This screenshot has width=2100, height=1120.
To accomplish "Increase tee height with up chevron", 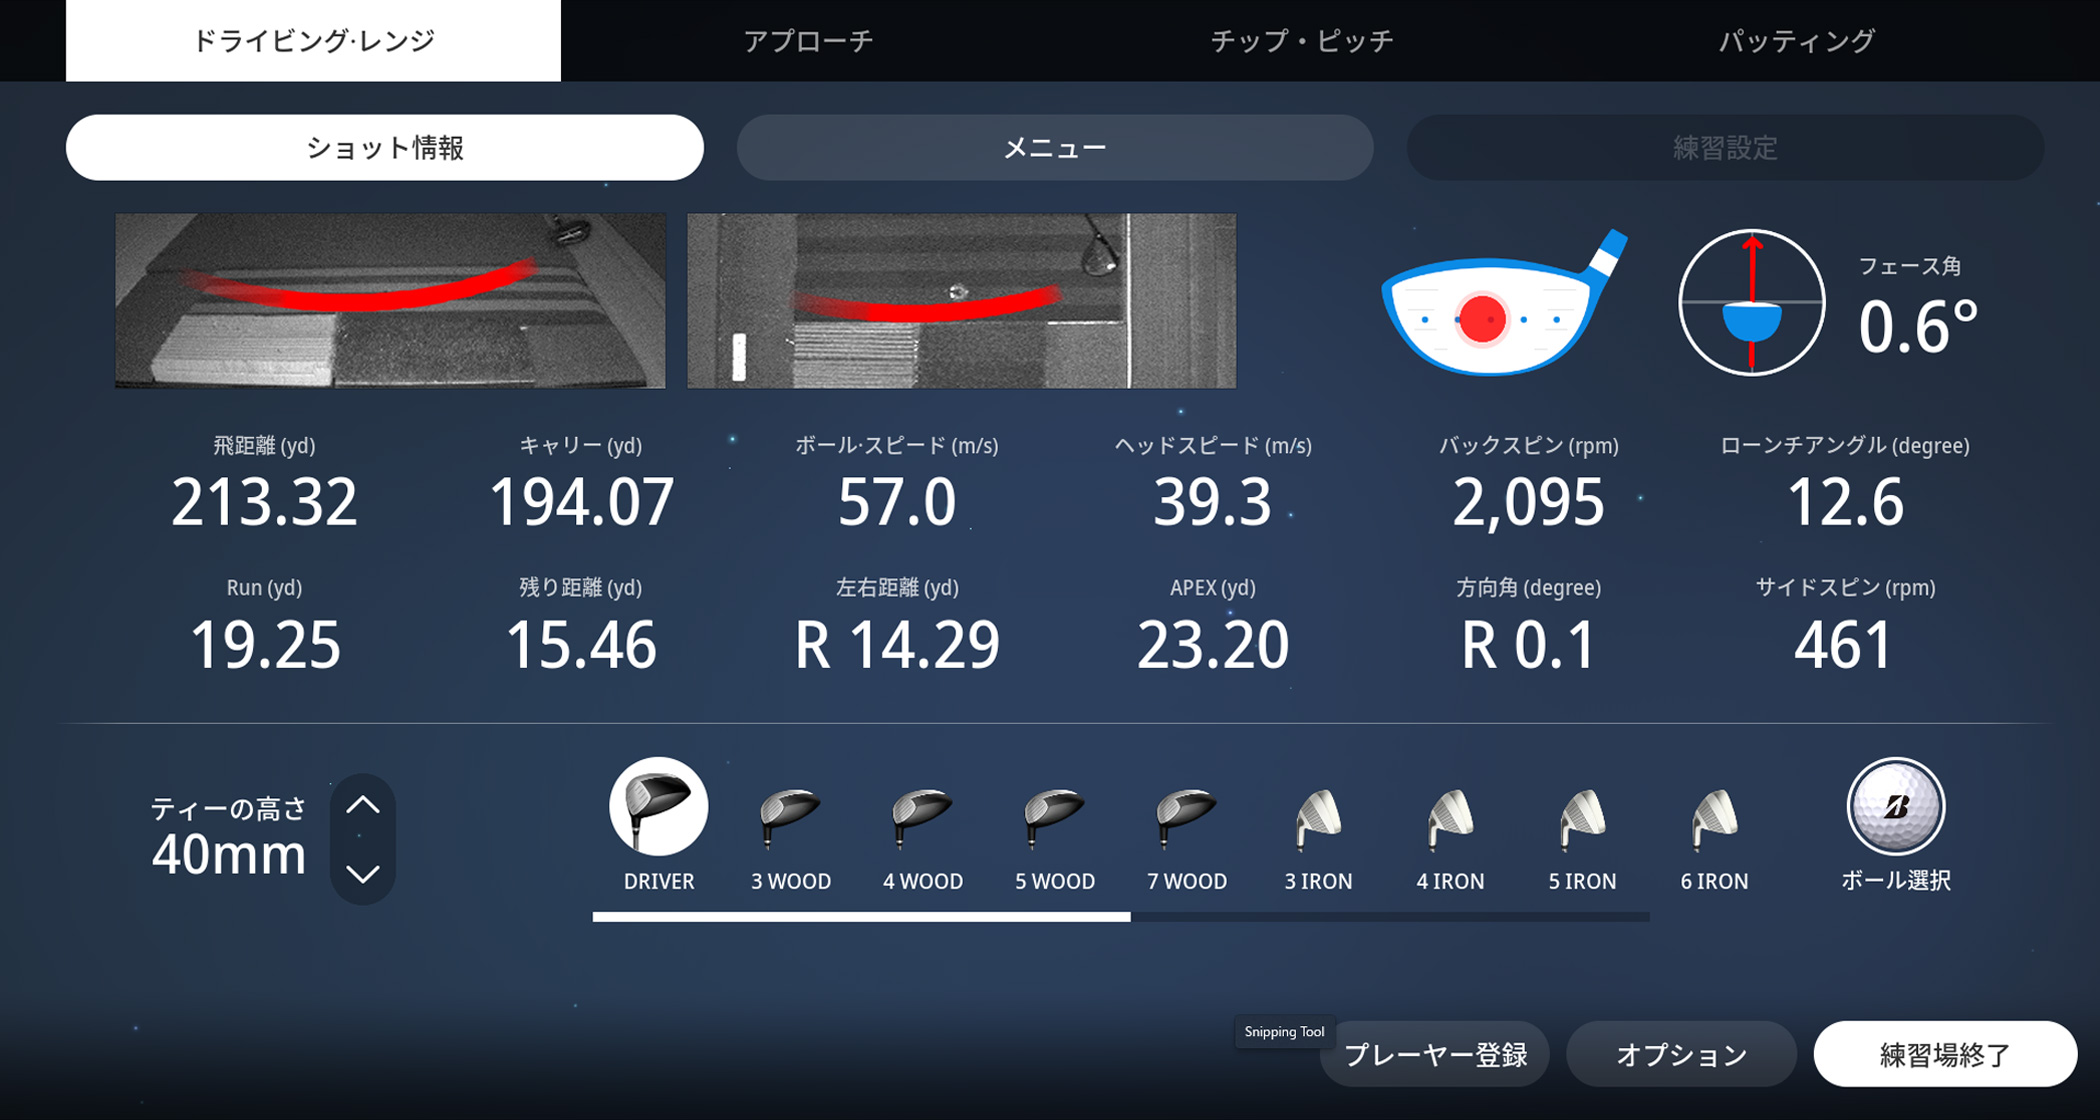I will 363,805.
